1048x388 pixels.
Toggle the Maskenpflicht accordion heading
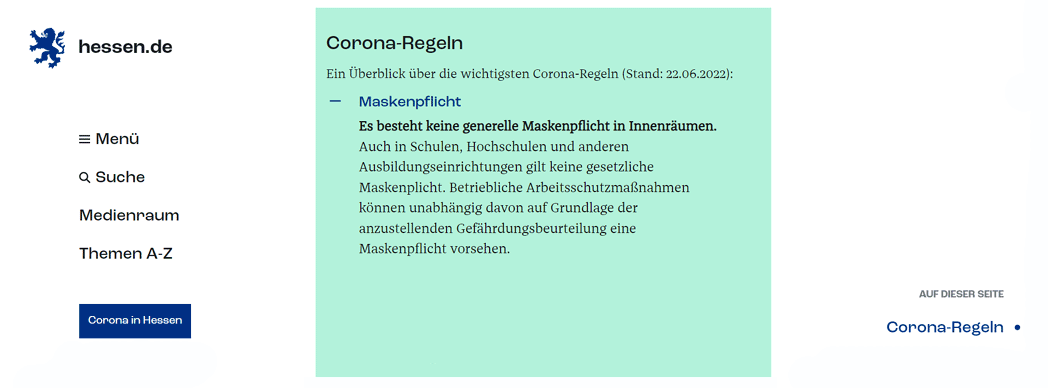[410, 102]
